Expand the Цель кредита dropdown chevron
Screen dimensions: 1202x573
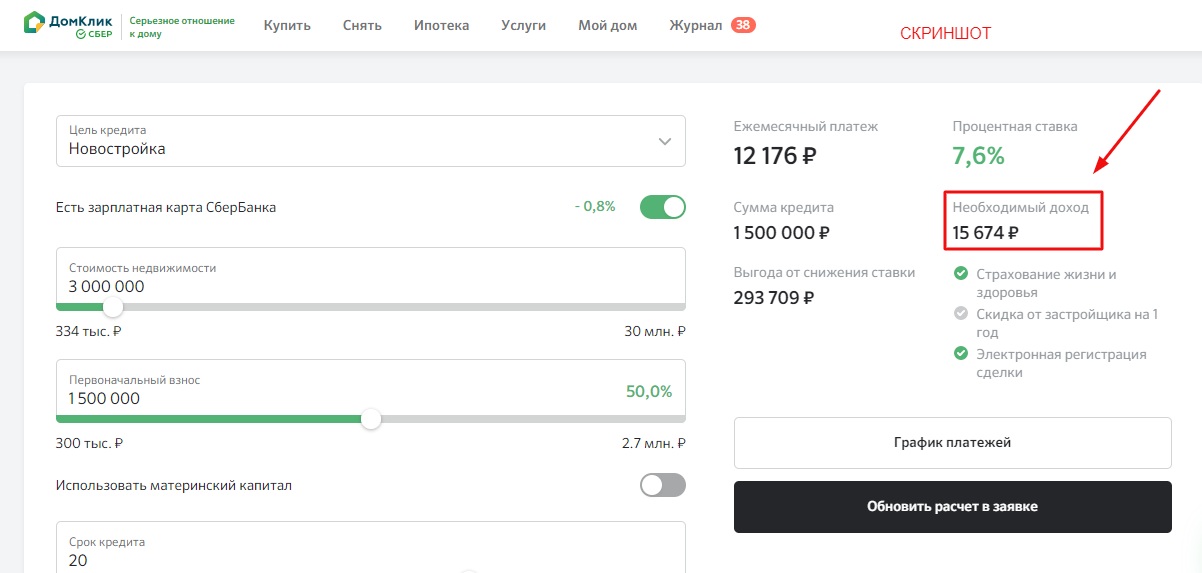point(665,141)
